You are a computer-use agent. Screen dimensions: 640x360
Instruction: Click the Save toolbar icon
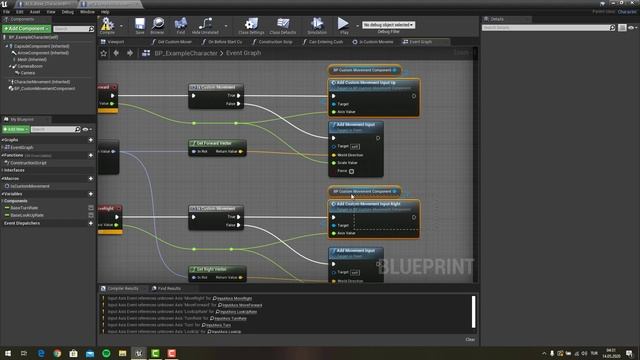[140, 24]
